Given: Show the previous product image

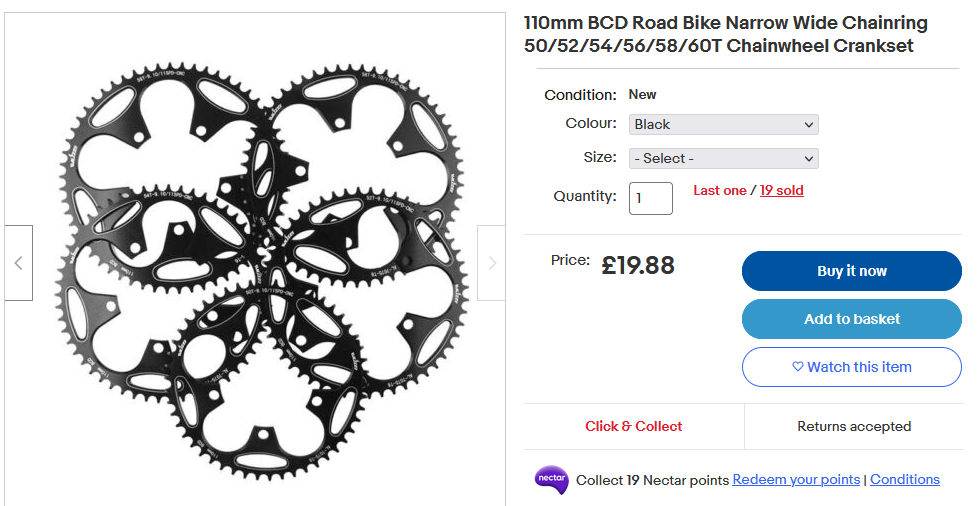Looking at the screenshot, I should [18, 263].
